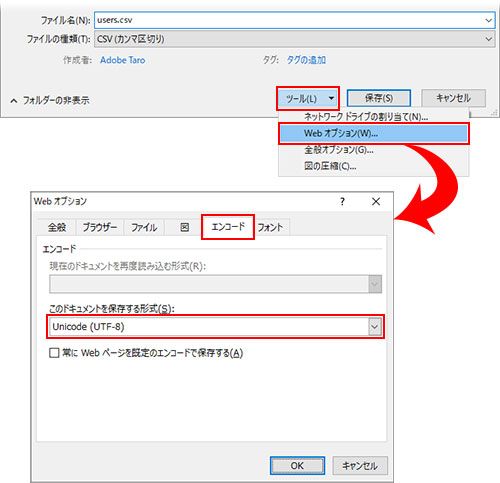500x483 pixels.
Task: Switch to the フォント tab
Action: (x=270, y=227)
